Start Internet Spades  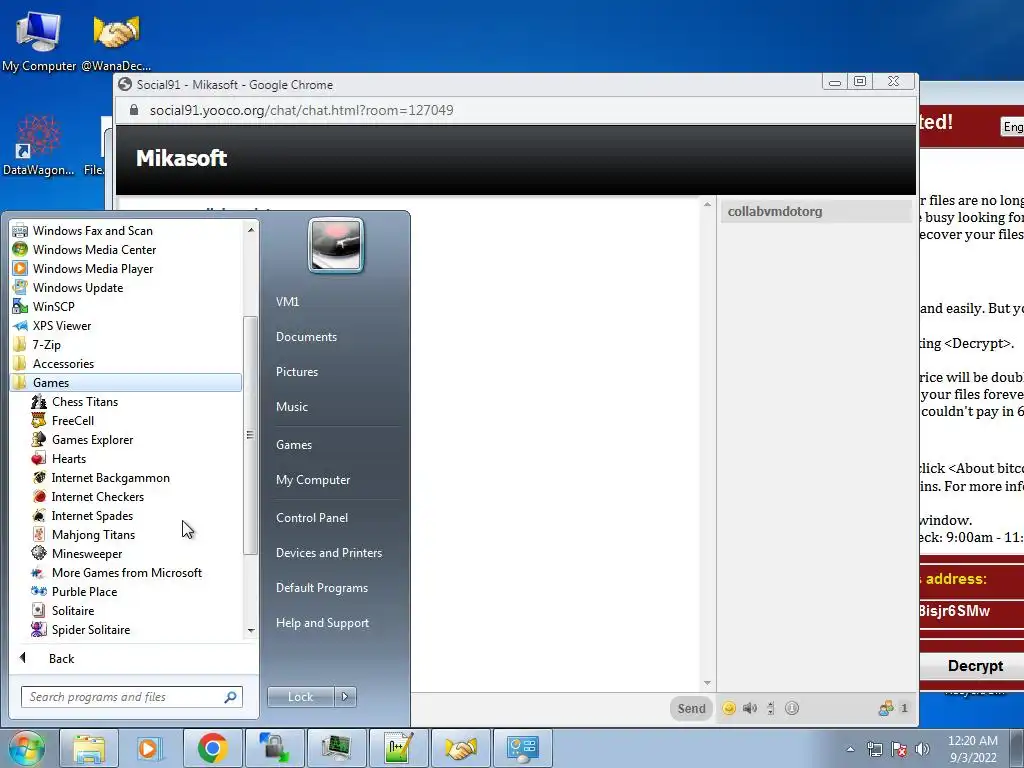(x=92, y=515)
